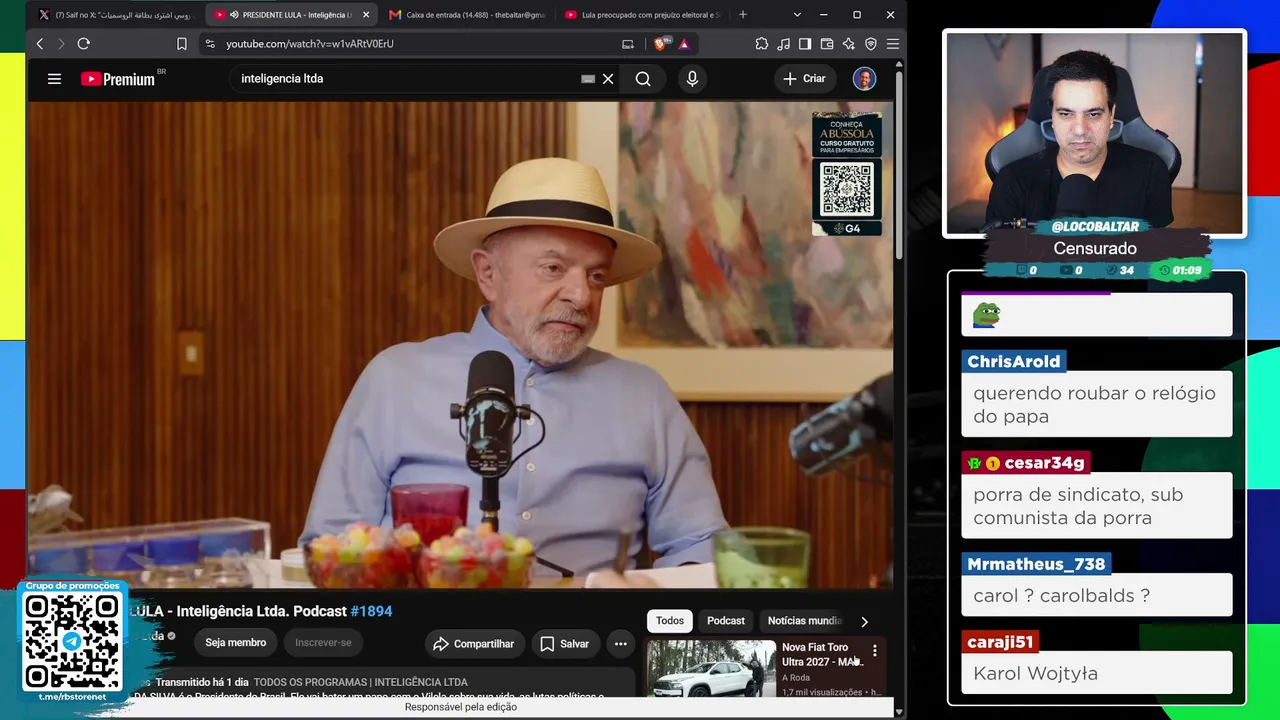Save the video with the Salvar button
Image resolution: width=1280 pixels, height=720 pixels.
coord(565,644)
